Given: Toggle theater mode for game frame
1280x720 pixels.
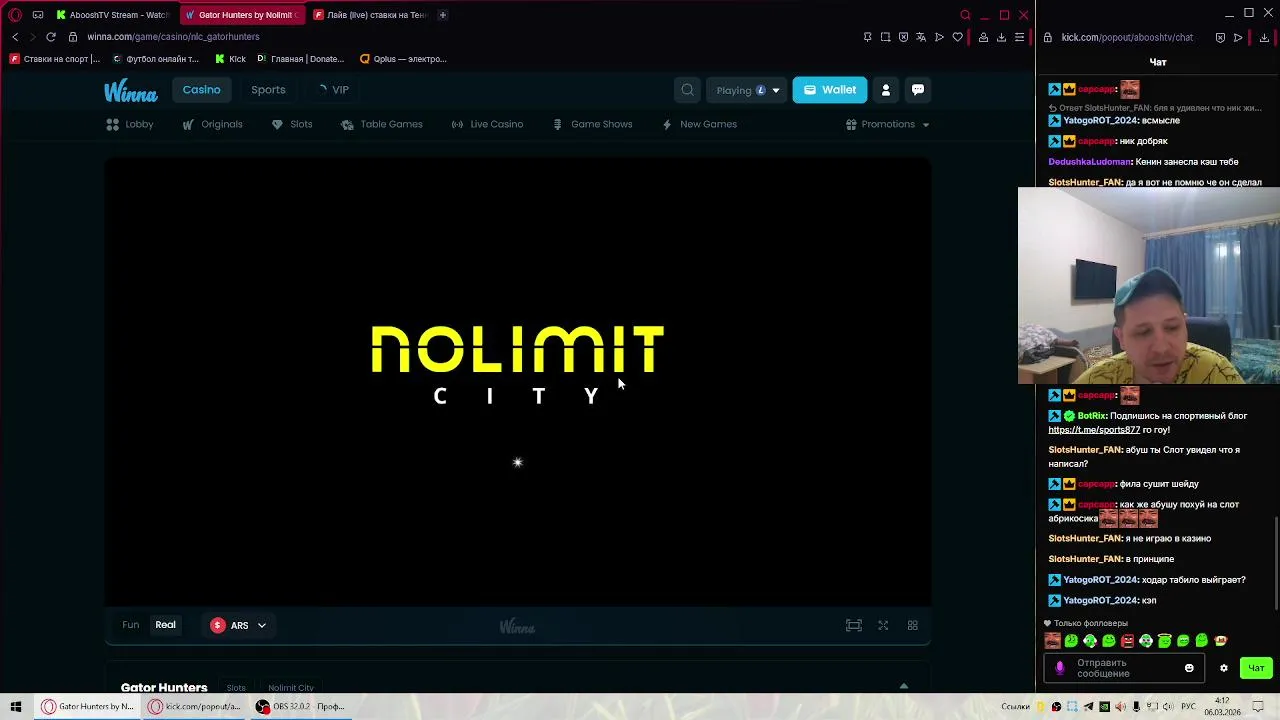Looking at the screenshot, I should coord(853,625).
